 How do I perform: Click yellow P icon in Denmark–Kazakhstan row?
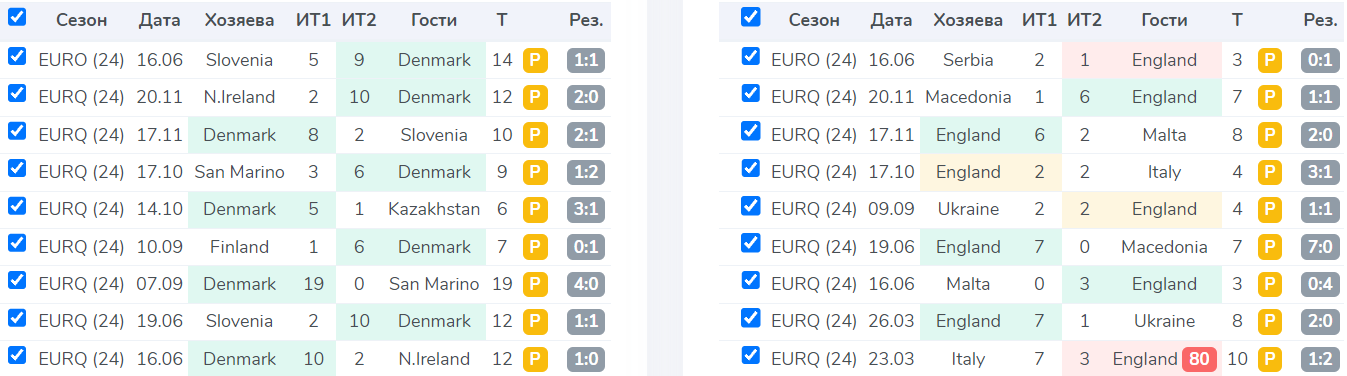click(x=535, y=210)
